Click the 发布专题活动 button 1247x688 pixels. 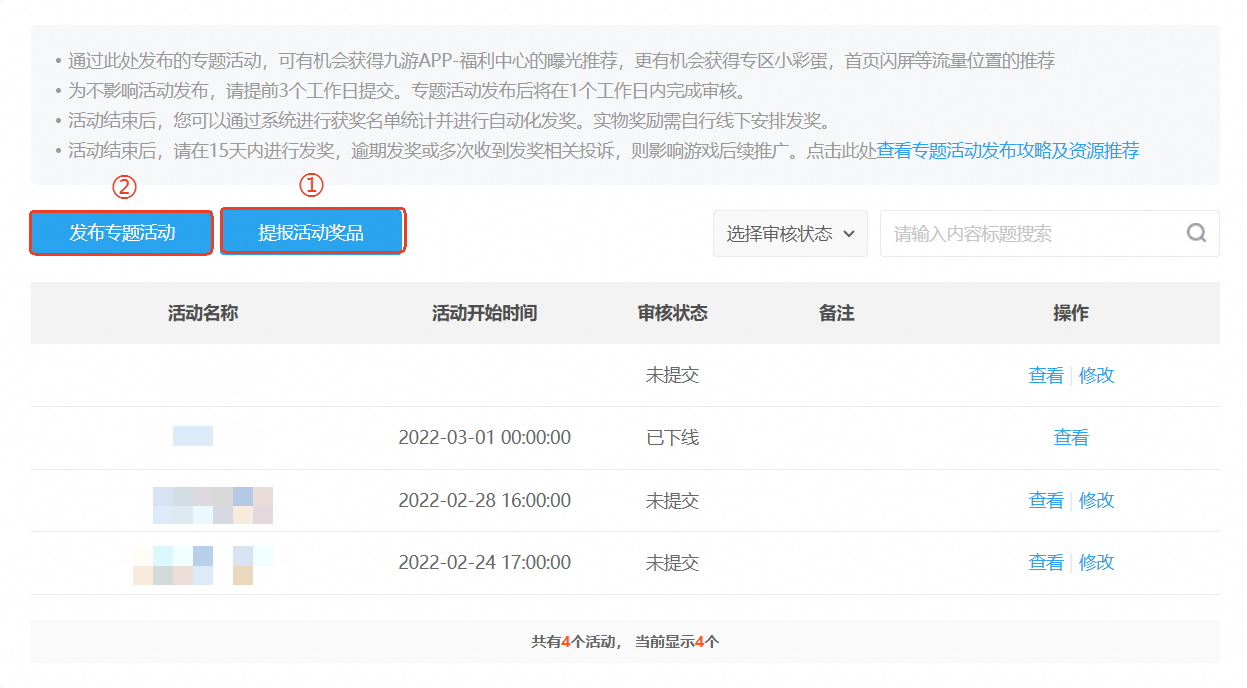(x=122, y=233)
